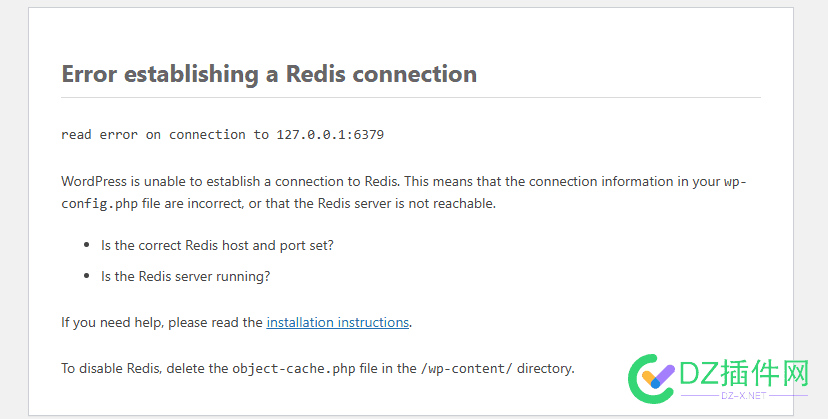Image resolution: width=828 pixels, height=419 pixels.
Task: Click the green DZ logo icon
Action: [x=652, y=379]
